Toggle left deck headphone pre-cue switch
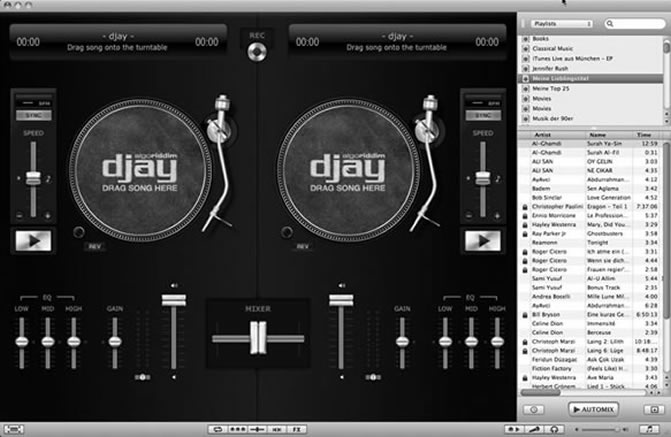Image resolution: width=671 pixels, height=437 pixels. click(x=143, y=377)
